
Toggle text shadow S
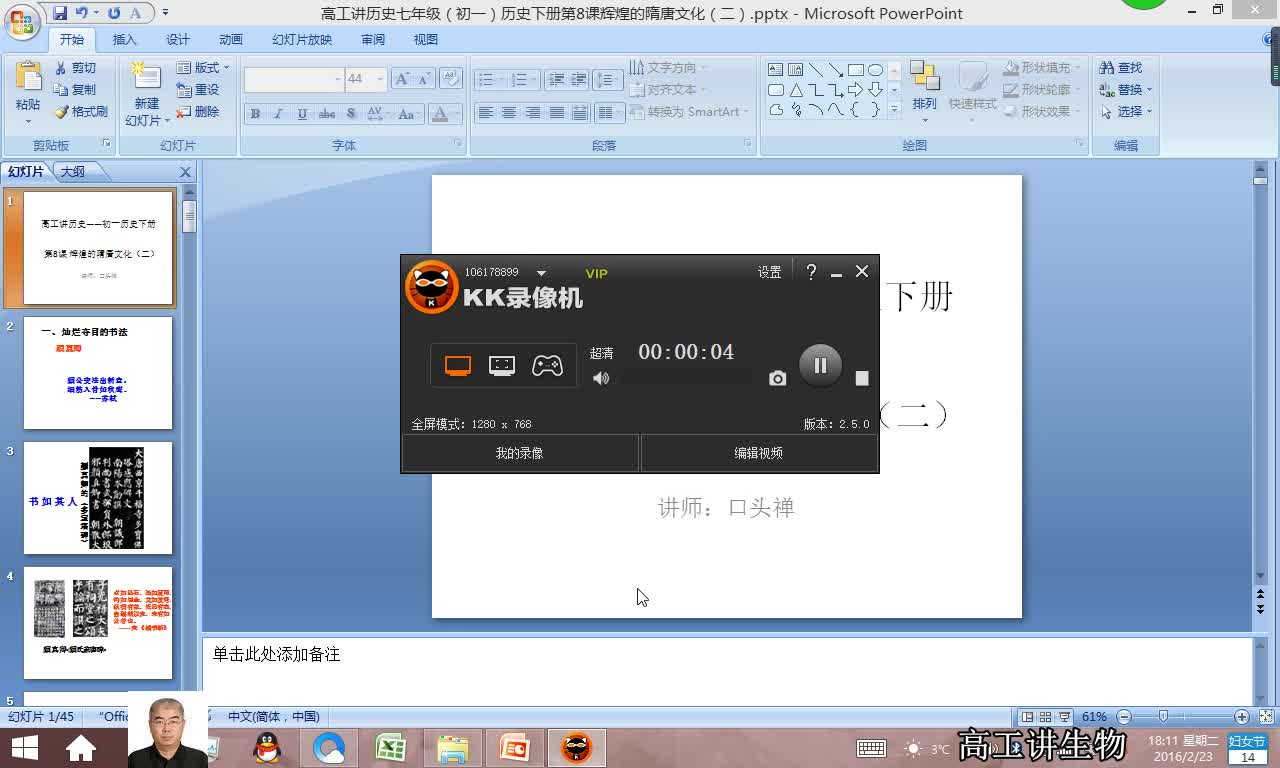[x=350, y=114]
